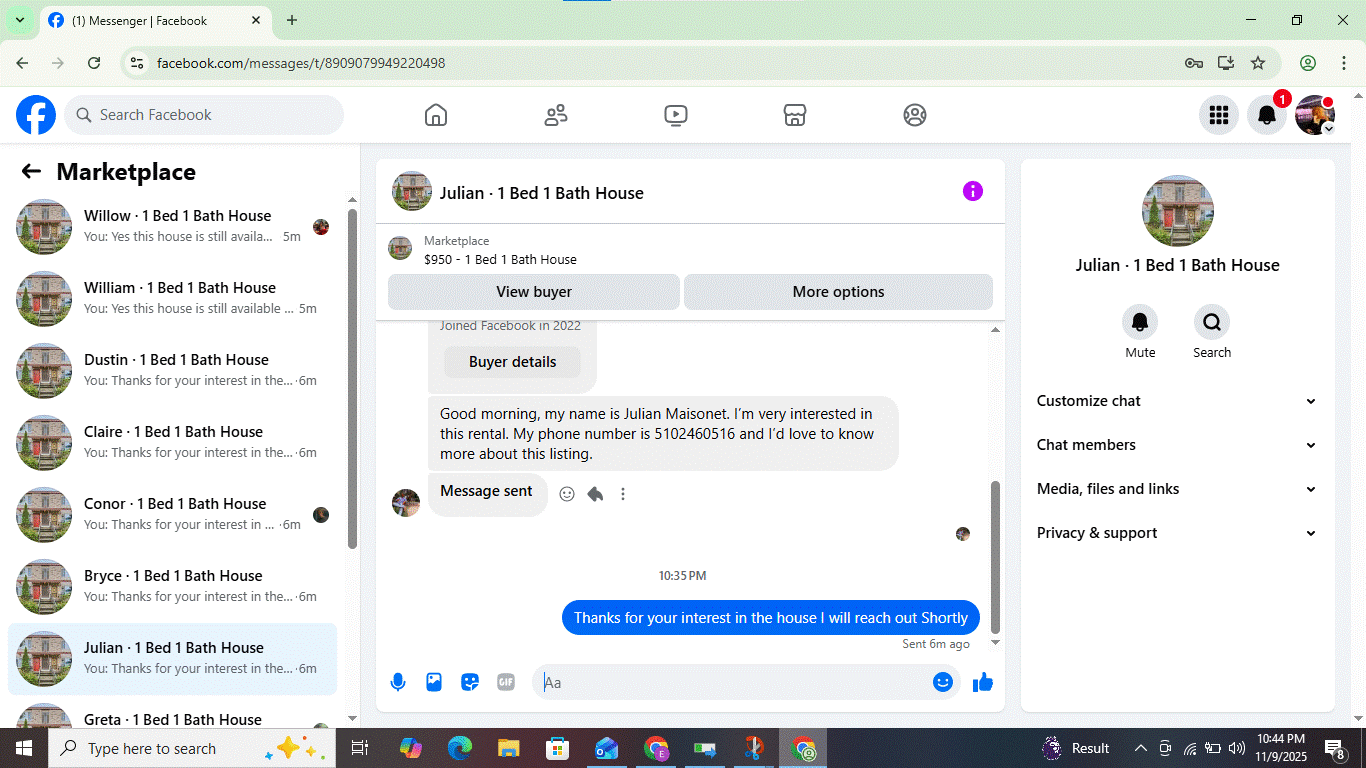Reply to the 'Message sent' bubble
Image resolution: width=1366 pixels, height=768 pixels.
595,494
